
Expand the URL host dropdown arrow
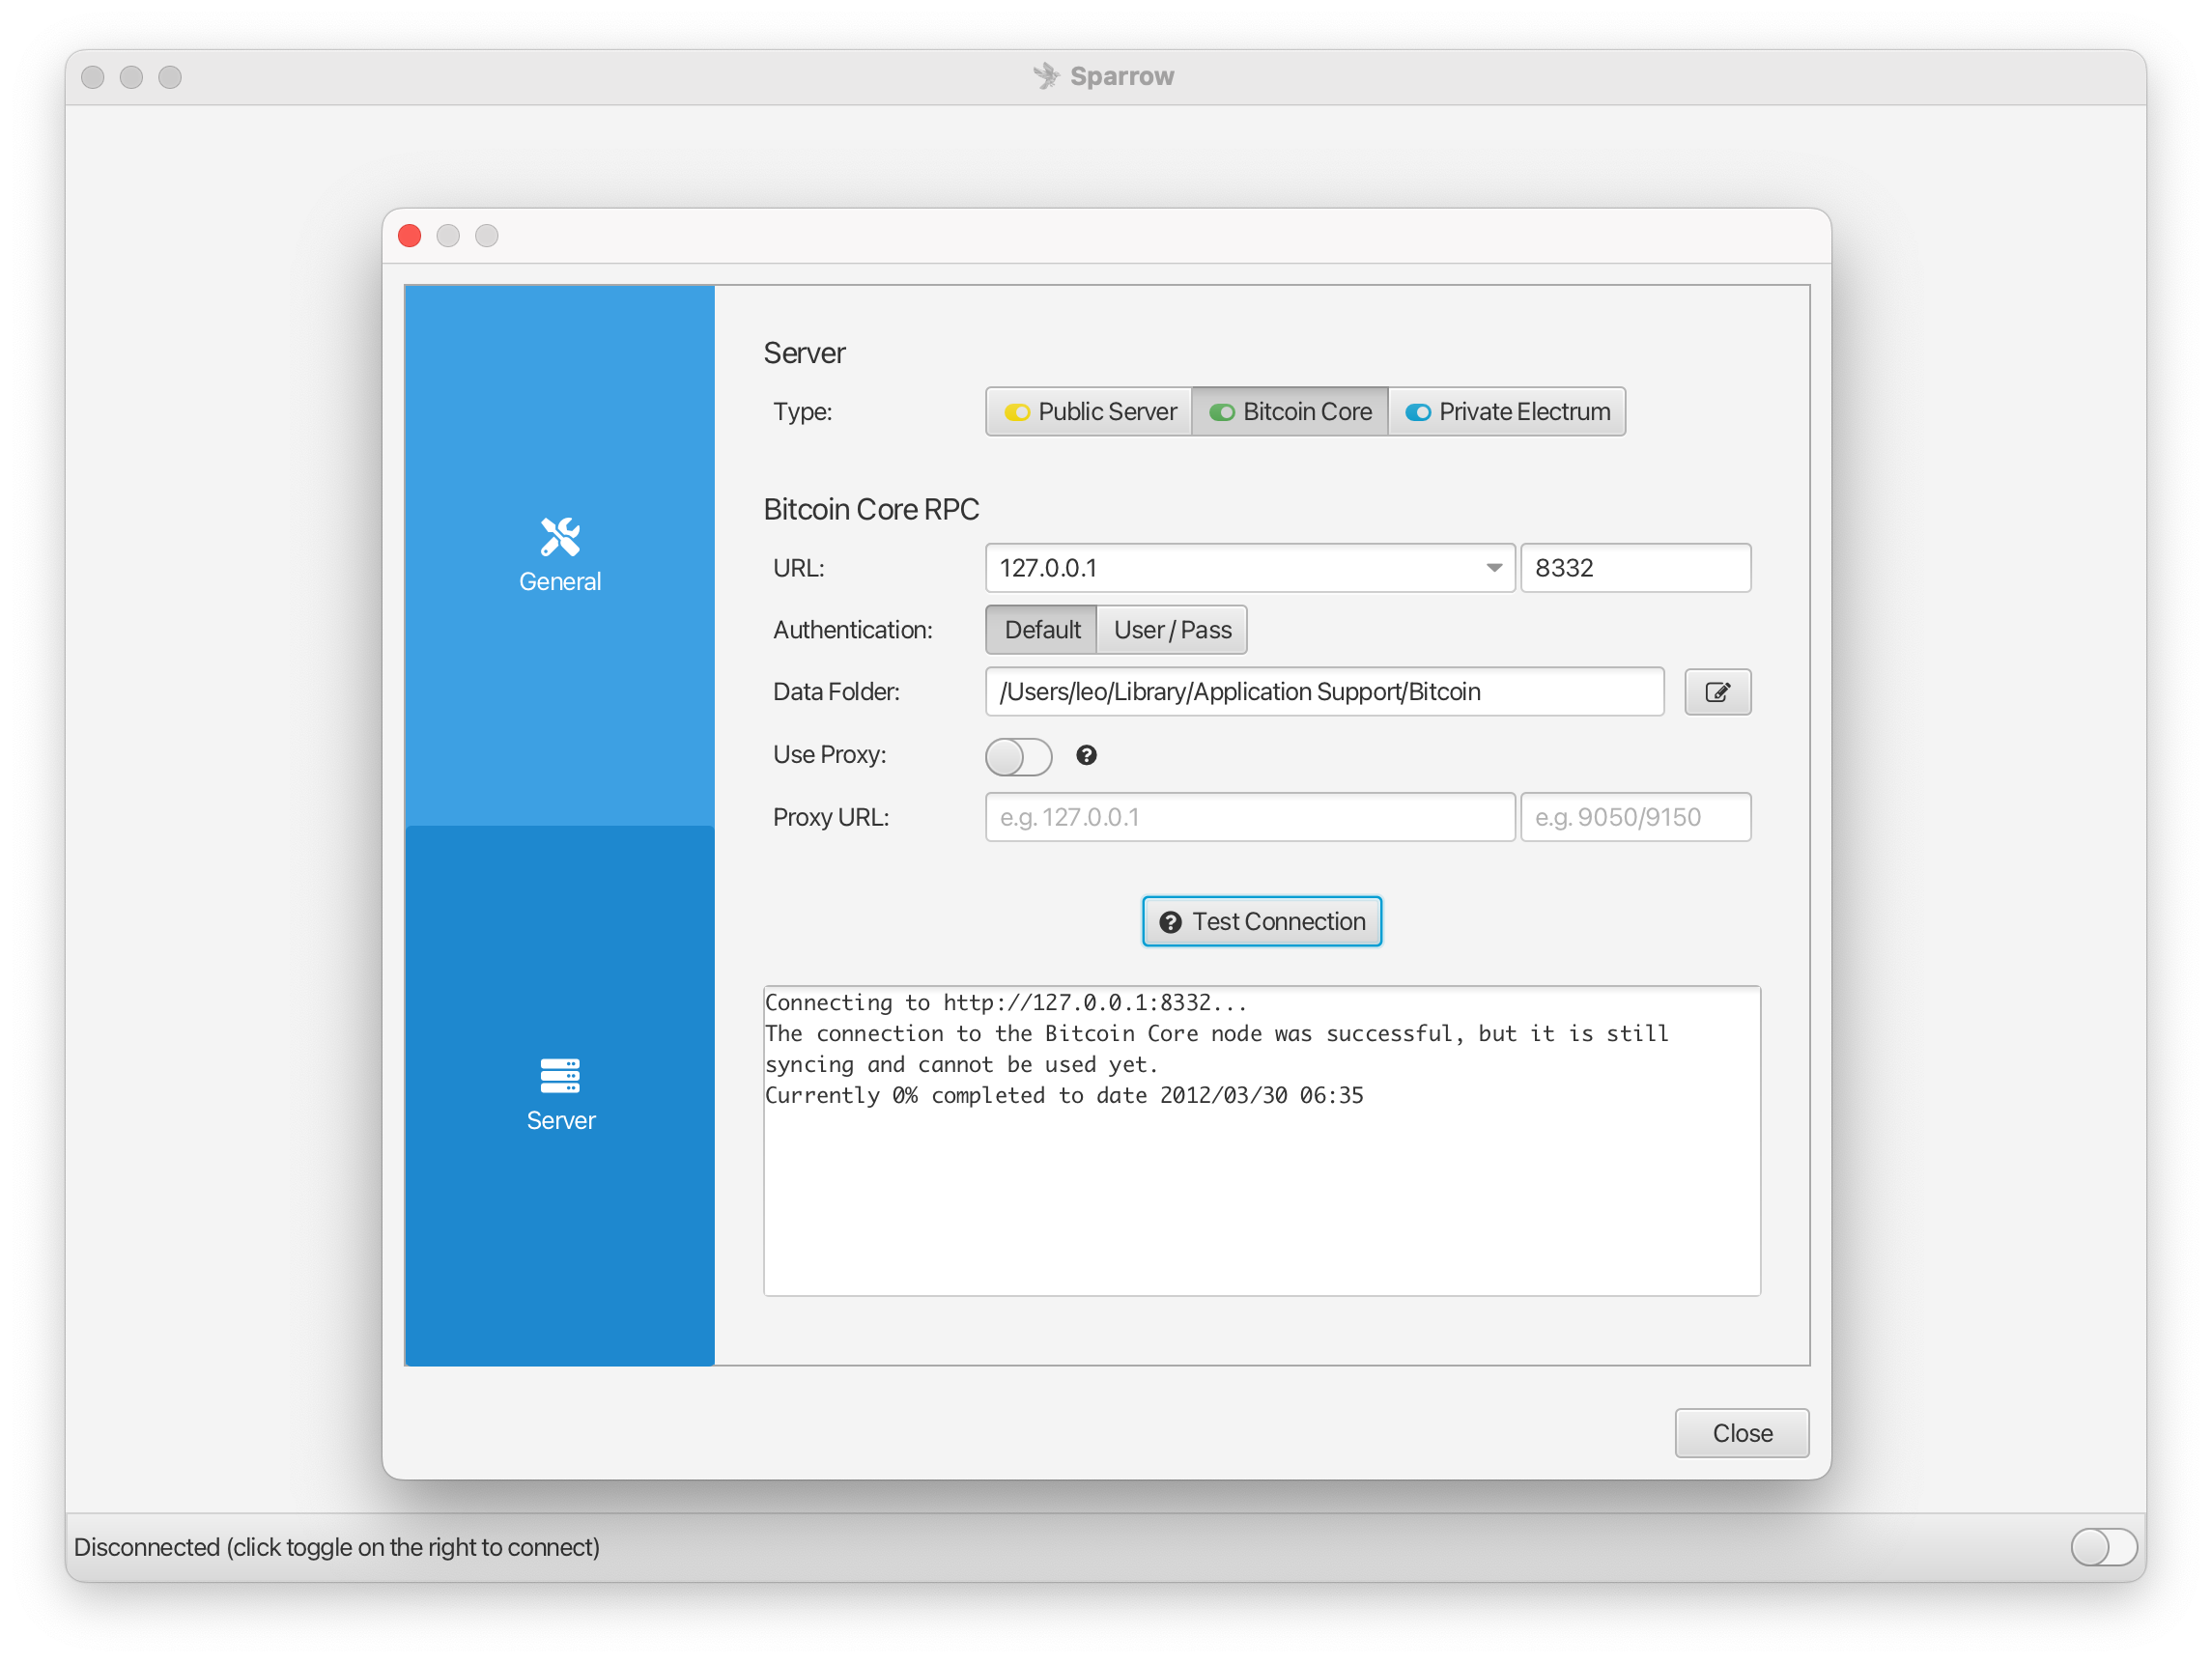1494,568
